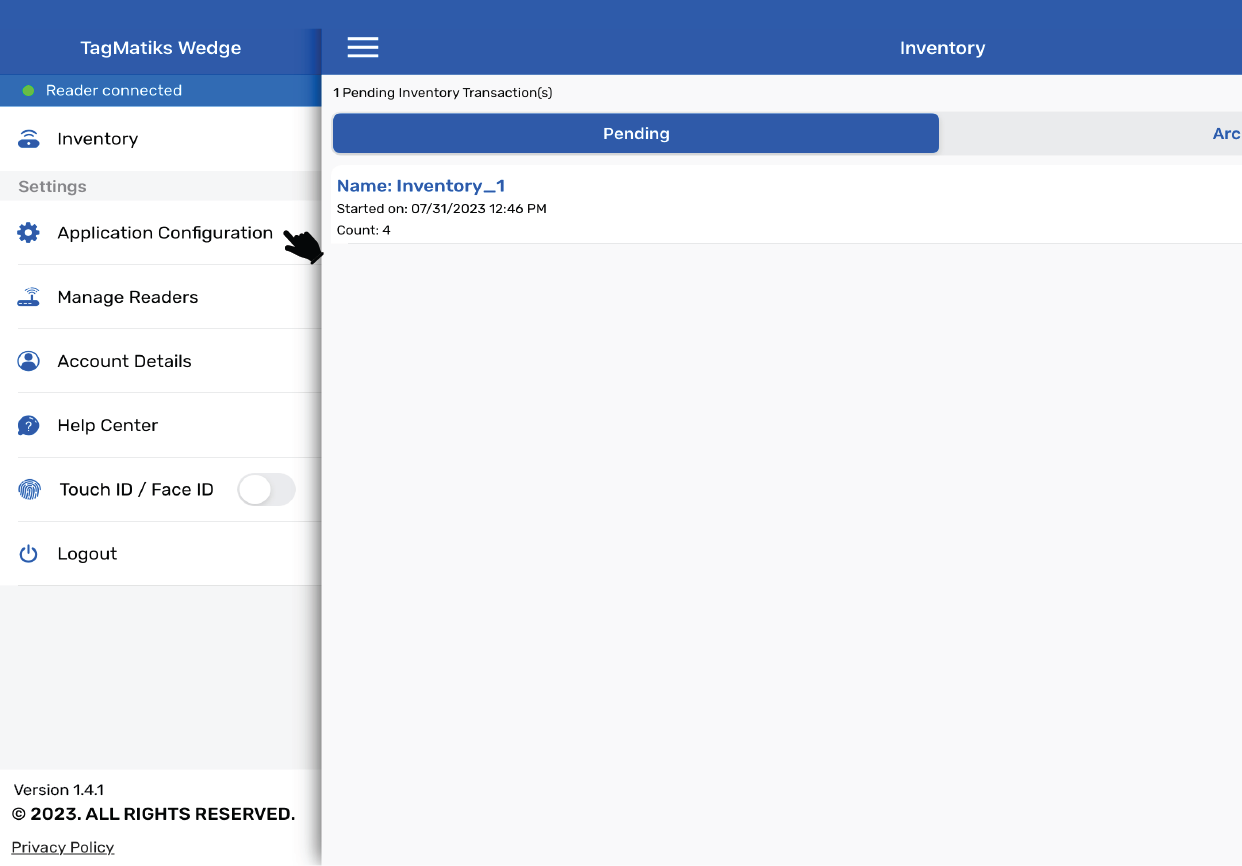
Task: Click the Application Configuration gear icon
Action: coord(29,233)
